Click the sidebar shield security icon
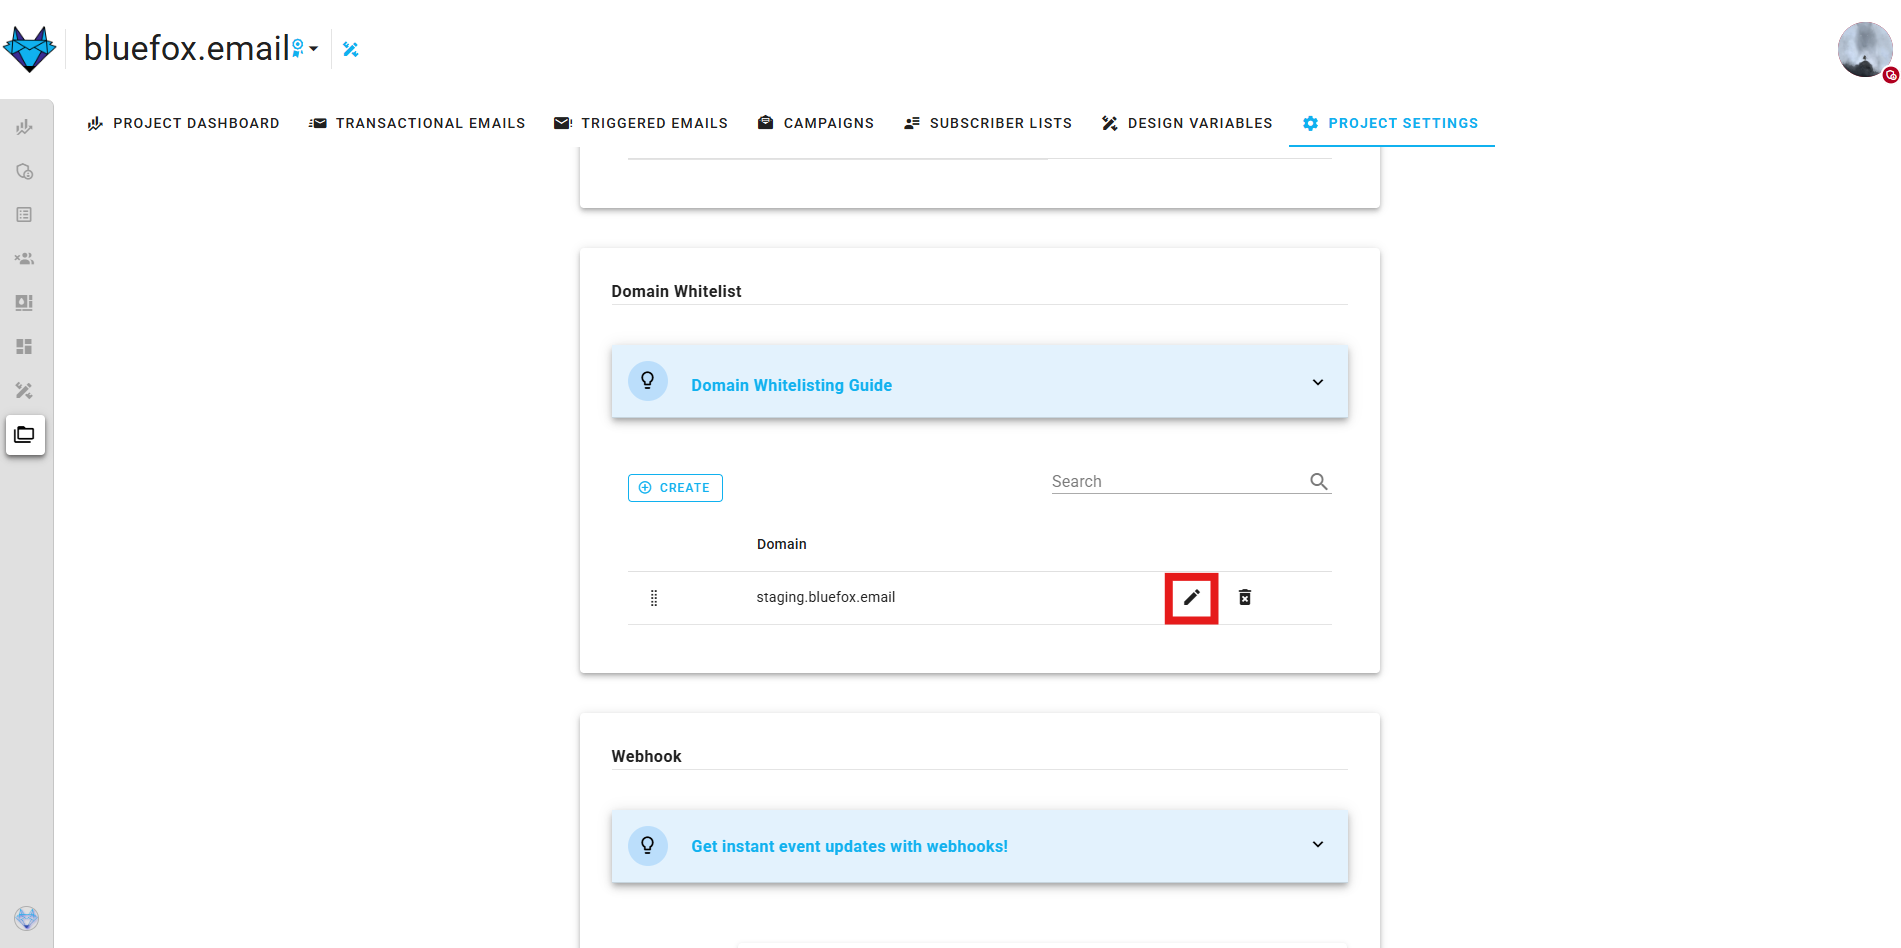 [x=25, y=171]
